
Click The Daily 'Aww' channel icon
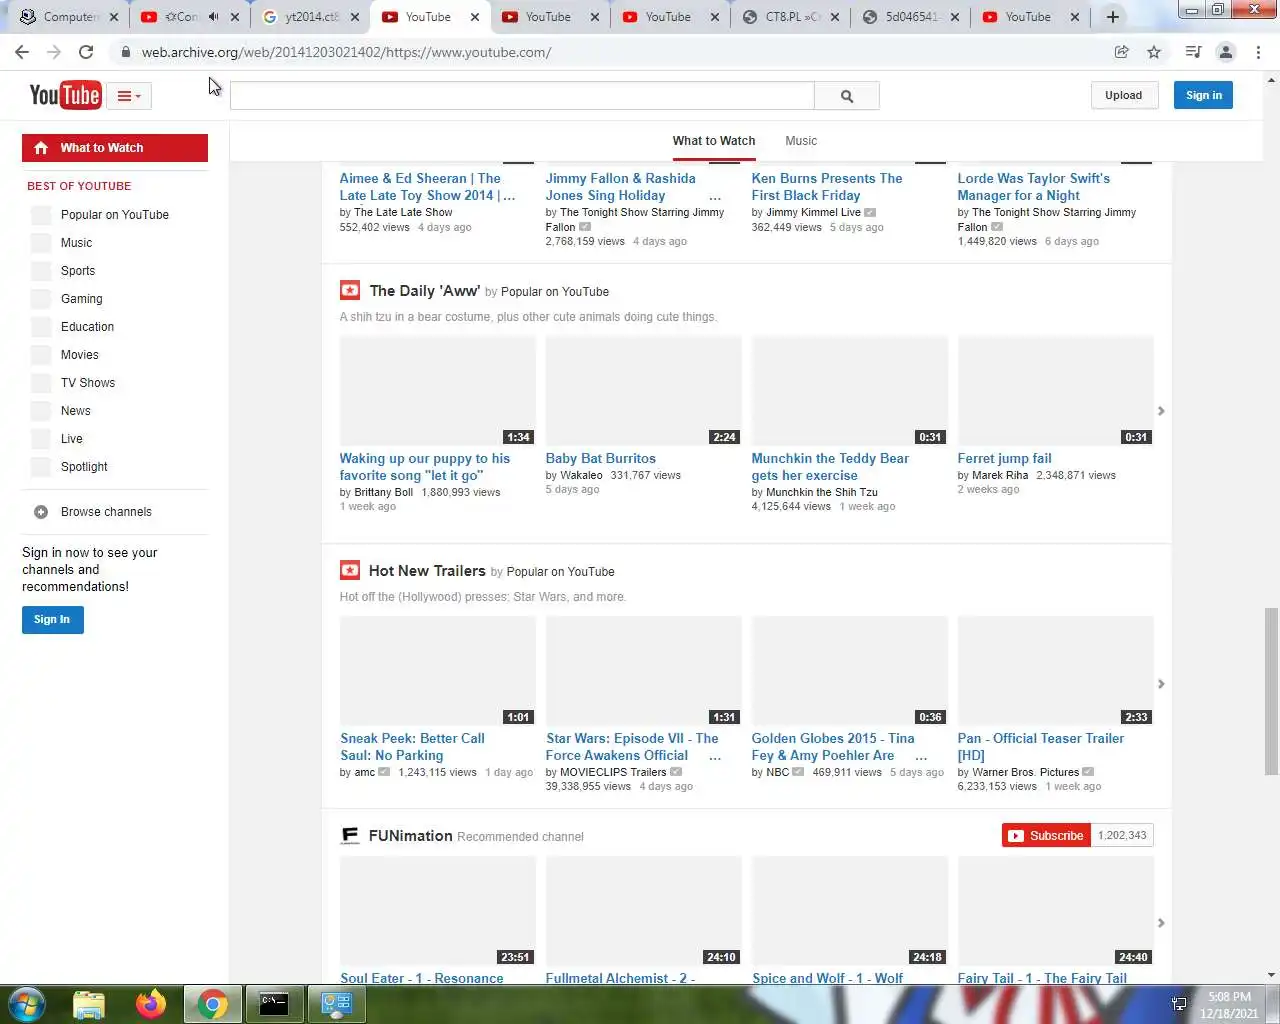tap(350, 291)
